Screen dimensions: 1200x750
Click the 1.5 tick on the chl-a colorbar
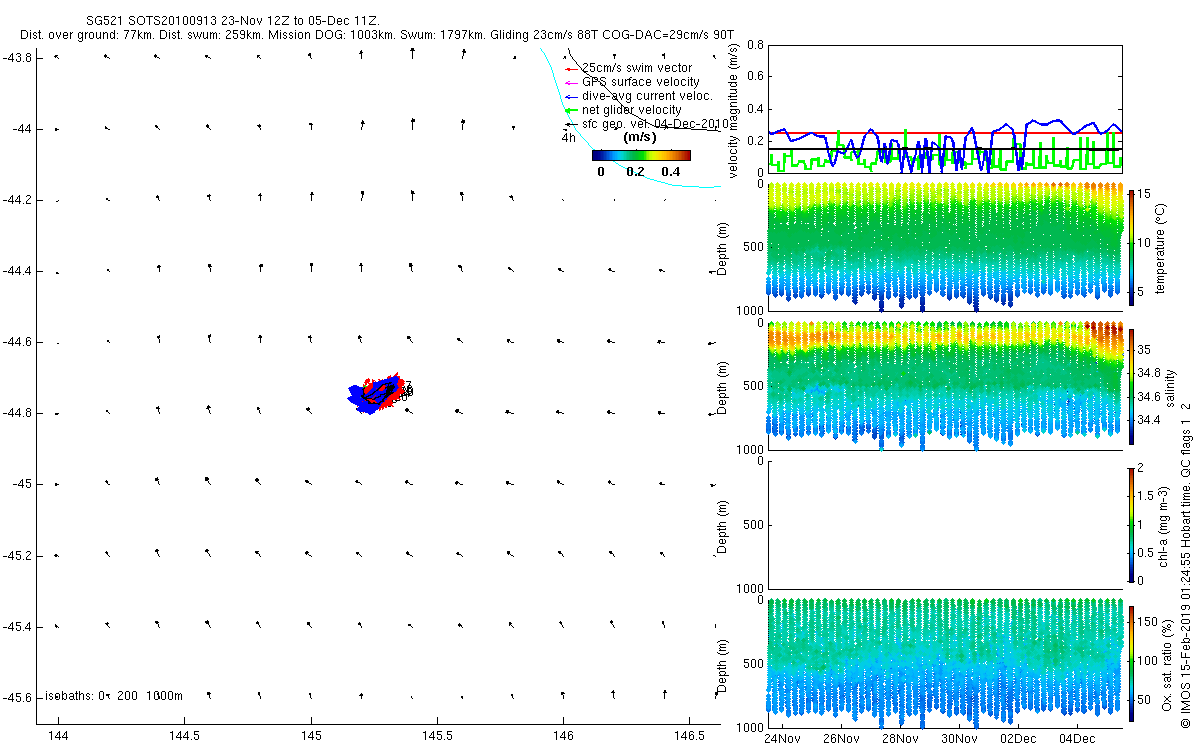coord(1148,496)
